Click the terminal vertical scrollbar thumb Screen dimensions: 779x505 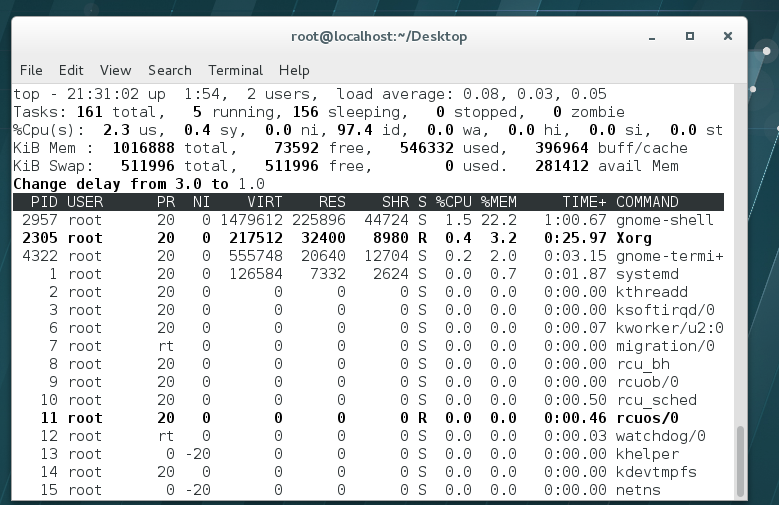tap(740, 461)
